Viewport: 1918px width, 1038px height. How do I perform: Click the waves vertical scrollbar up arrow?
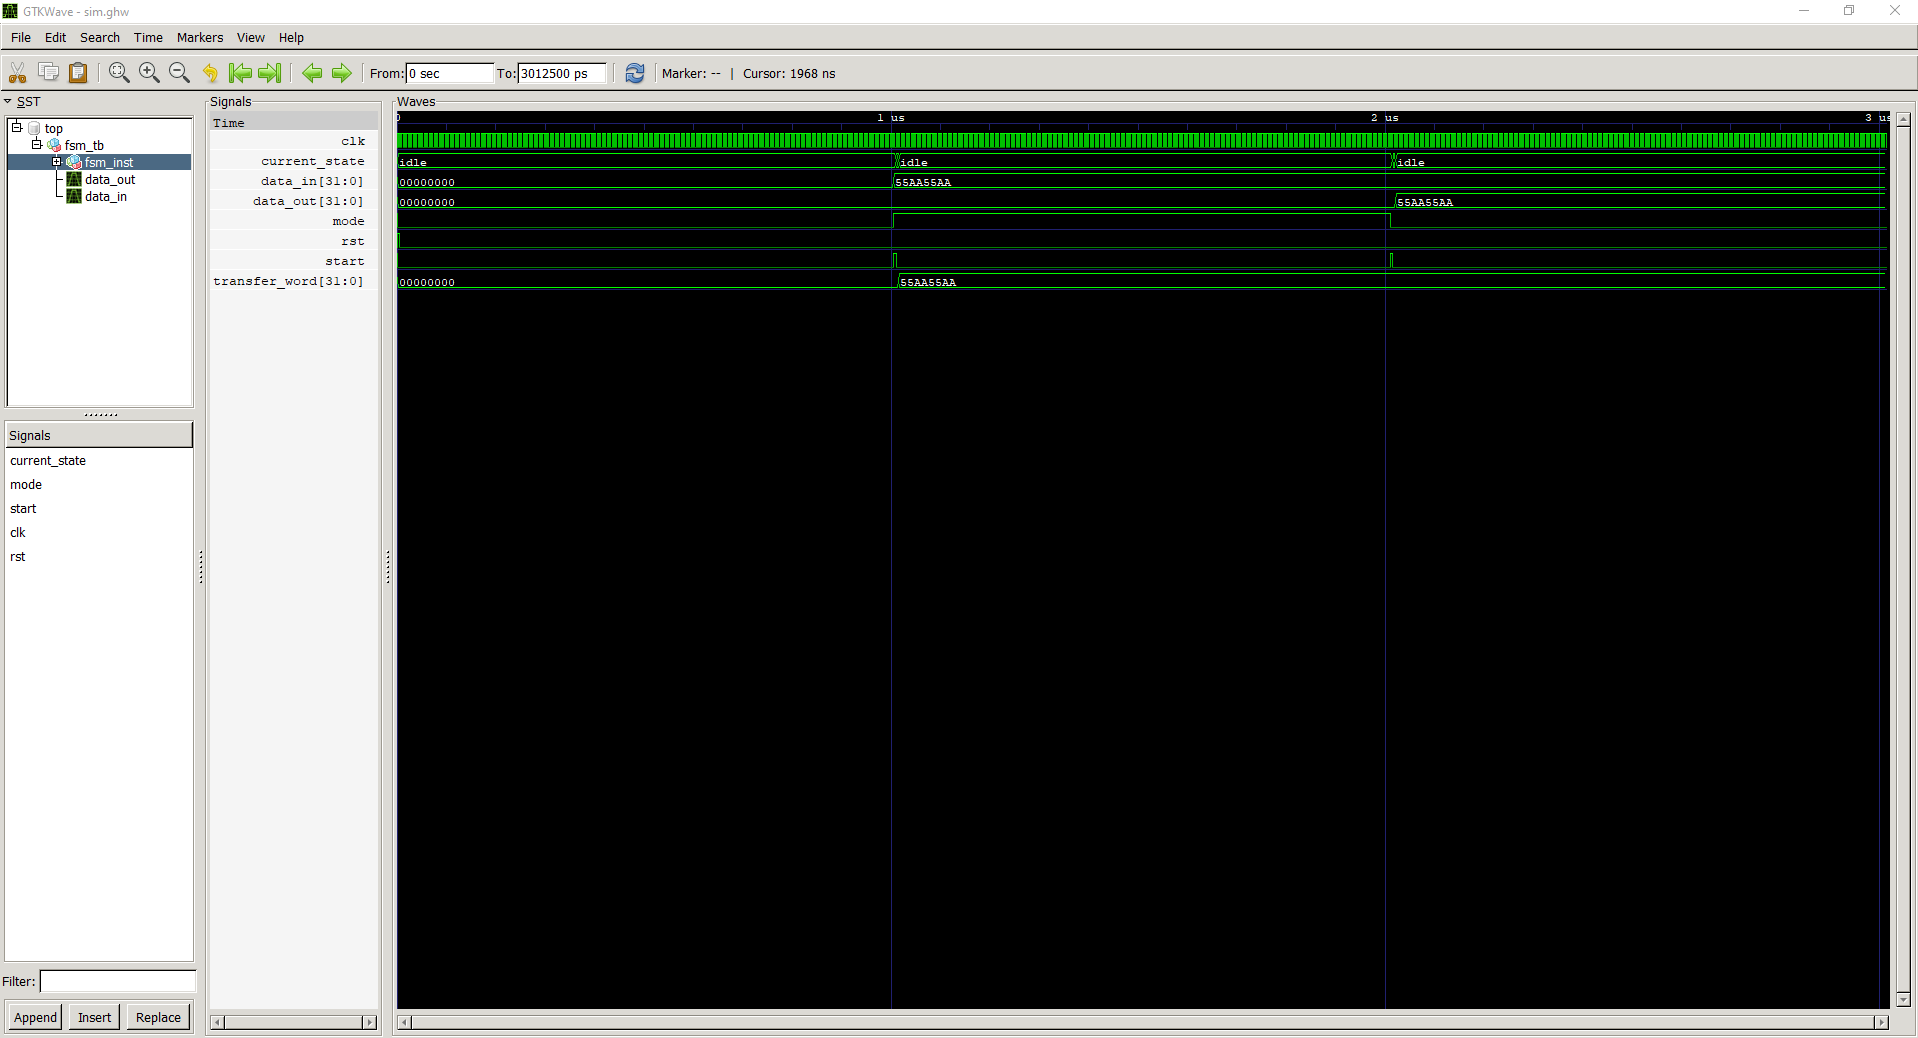point(1903,119)
